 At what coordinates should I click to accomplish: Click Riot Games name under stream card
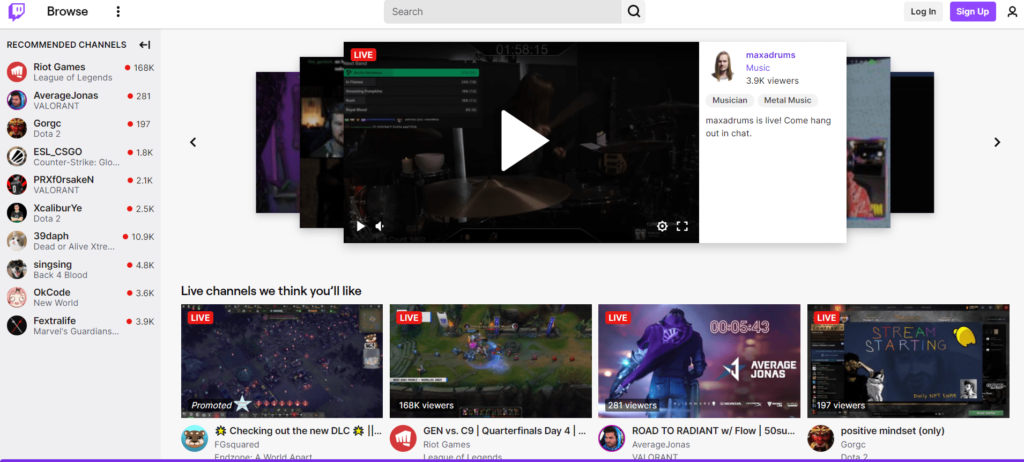[x=447, y=445]
